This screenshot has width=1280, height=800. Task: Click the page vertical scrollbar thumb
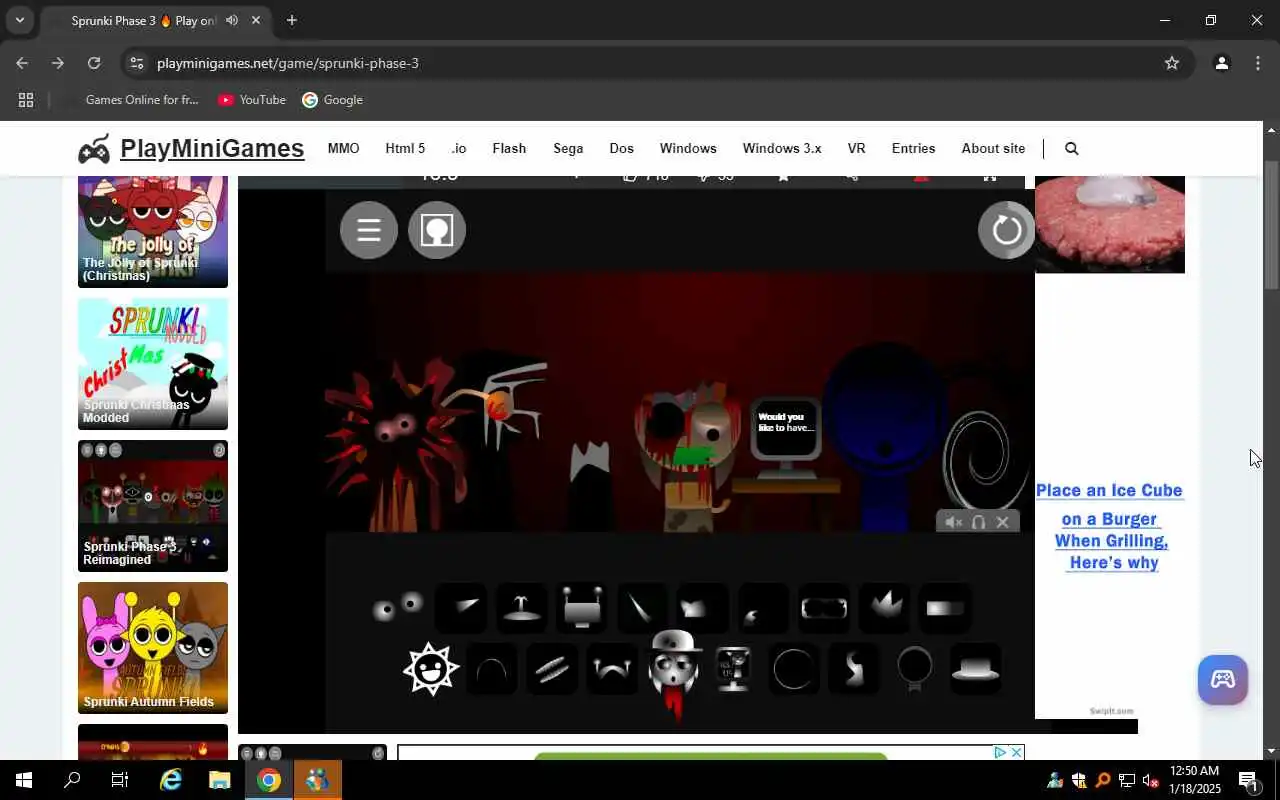(1272, 225)
